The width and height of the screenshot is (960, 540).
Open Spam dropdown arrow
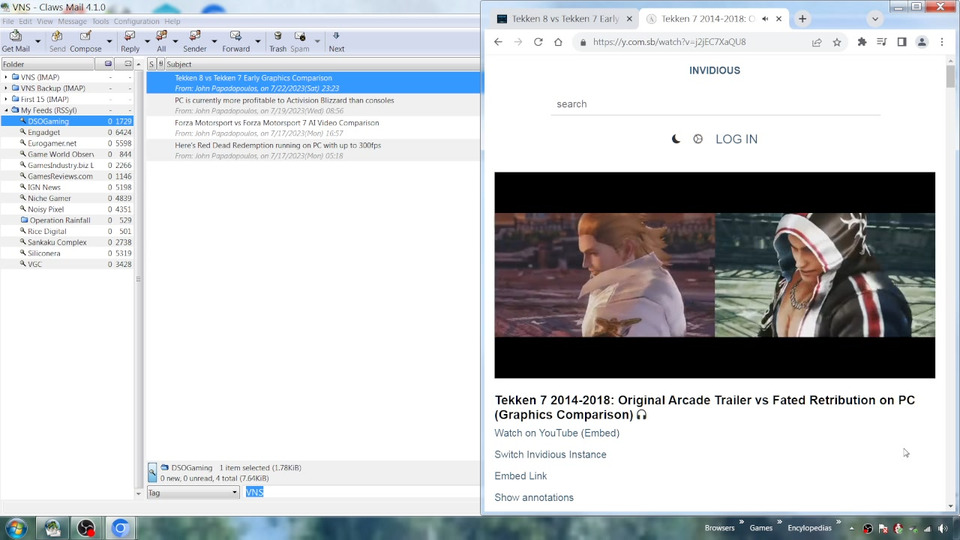(x=317, y=42)
